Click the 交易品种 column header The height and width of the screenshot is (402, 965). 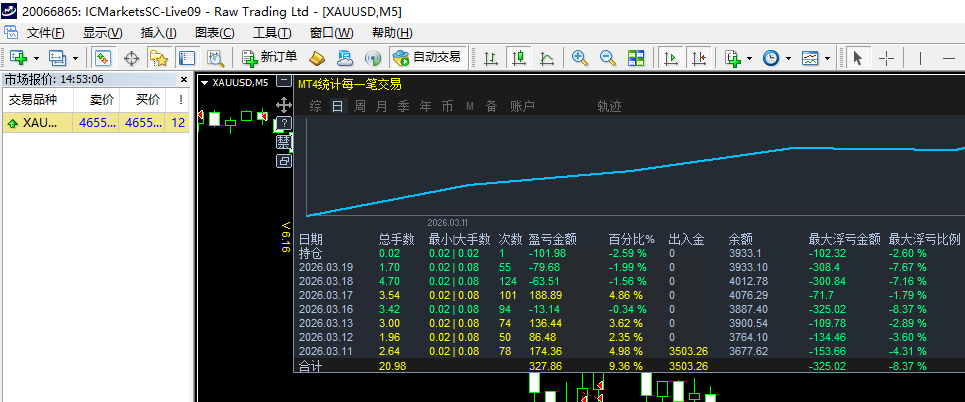pyautogui.click(x=38, y=100)
